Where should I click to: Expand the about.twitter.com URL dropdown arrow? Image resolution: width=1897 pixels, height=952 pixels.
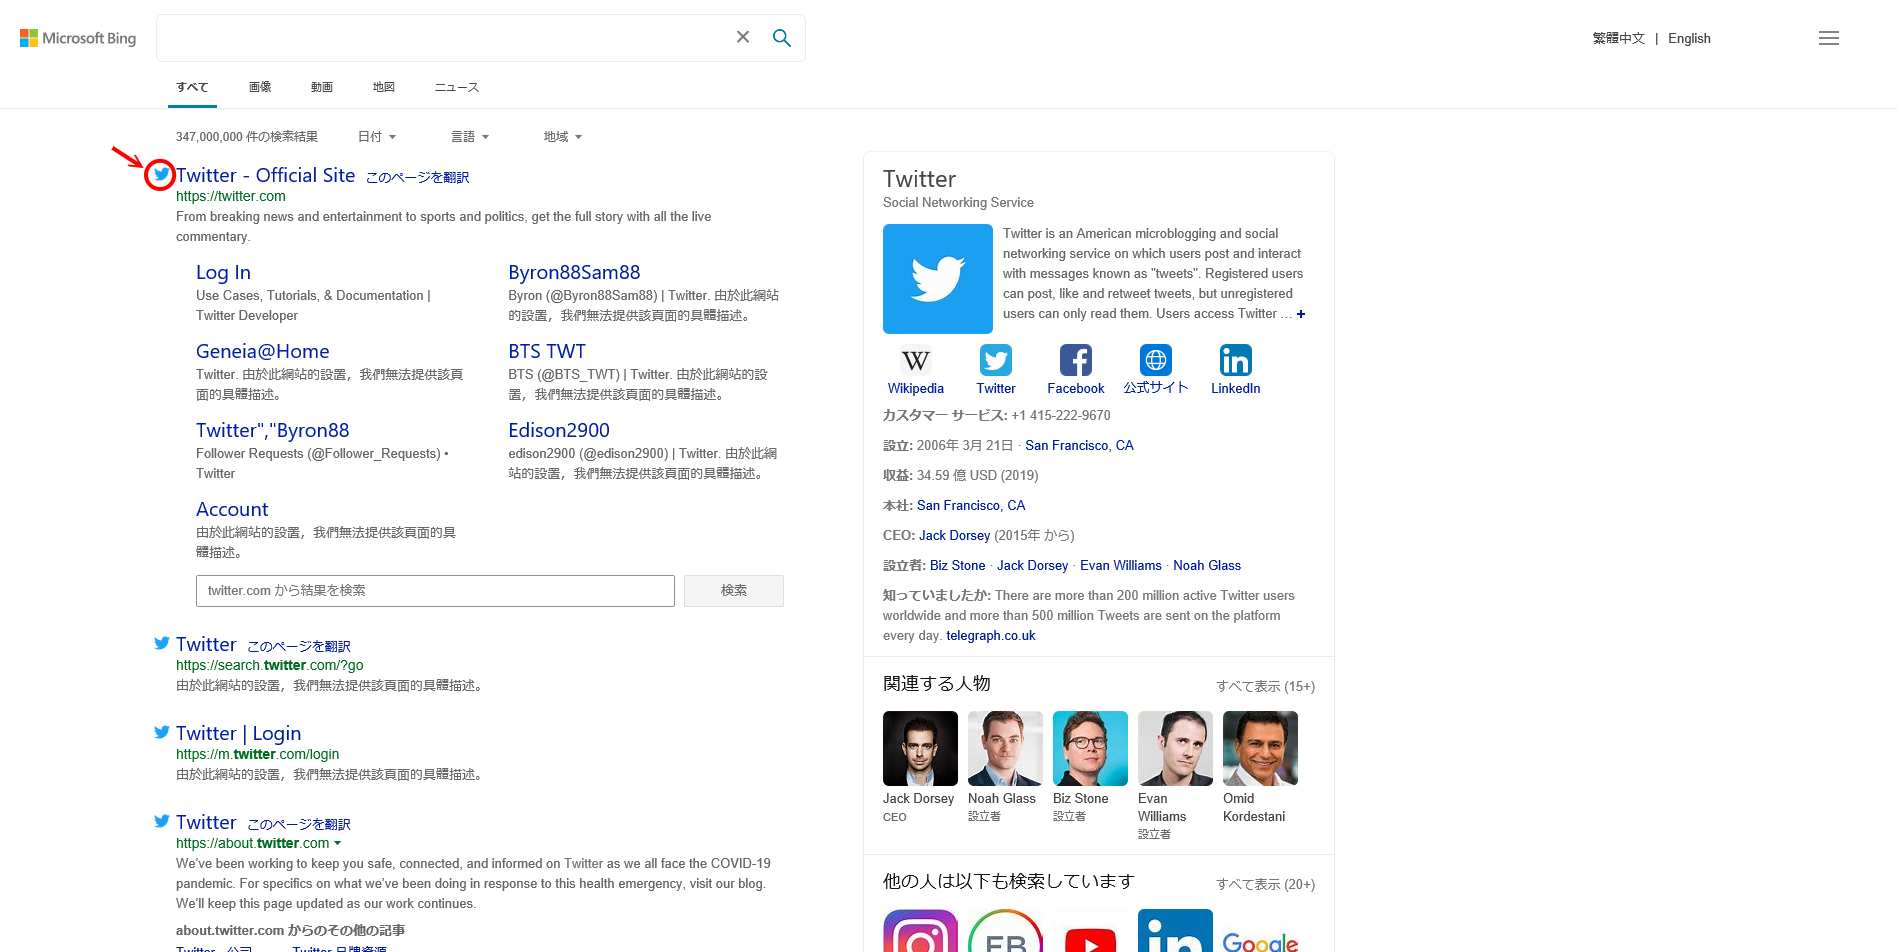pos(337,844)
